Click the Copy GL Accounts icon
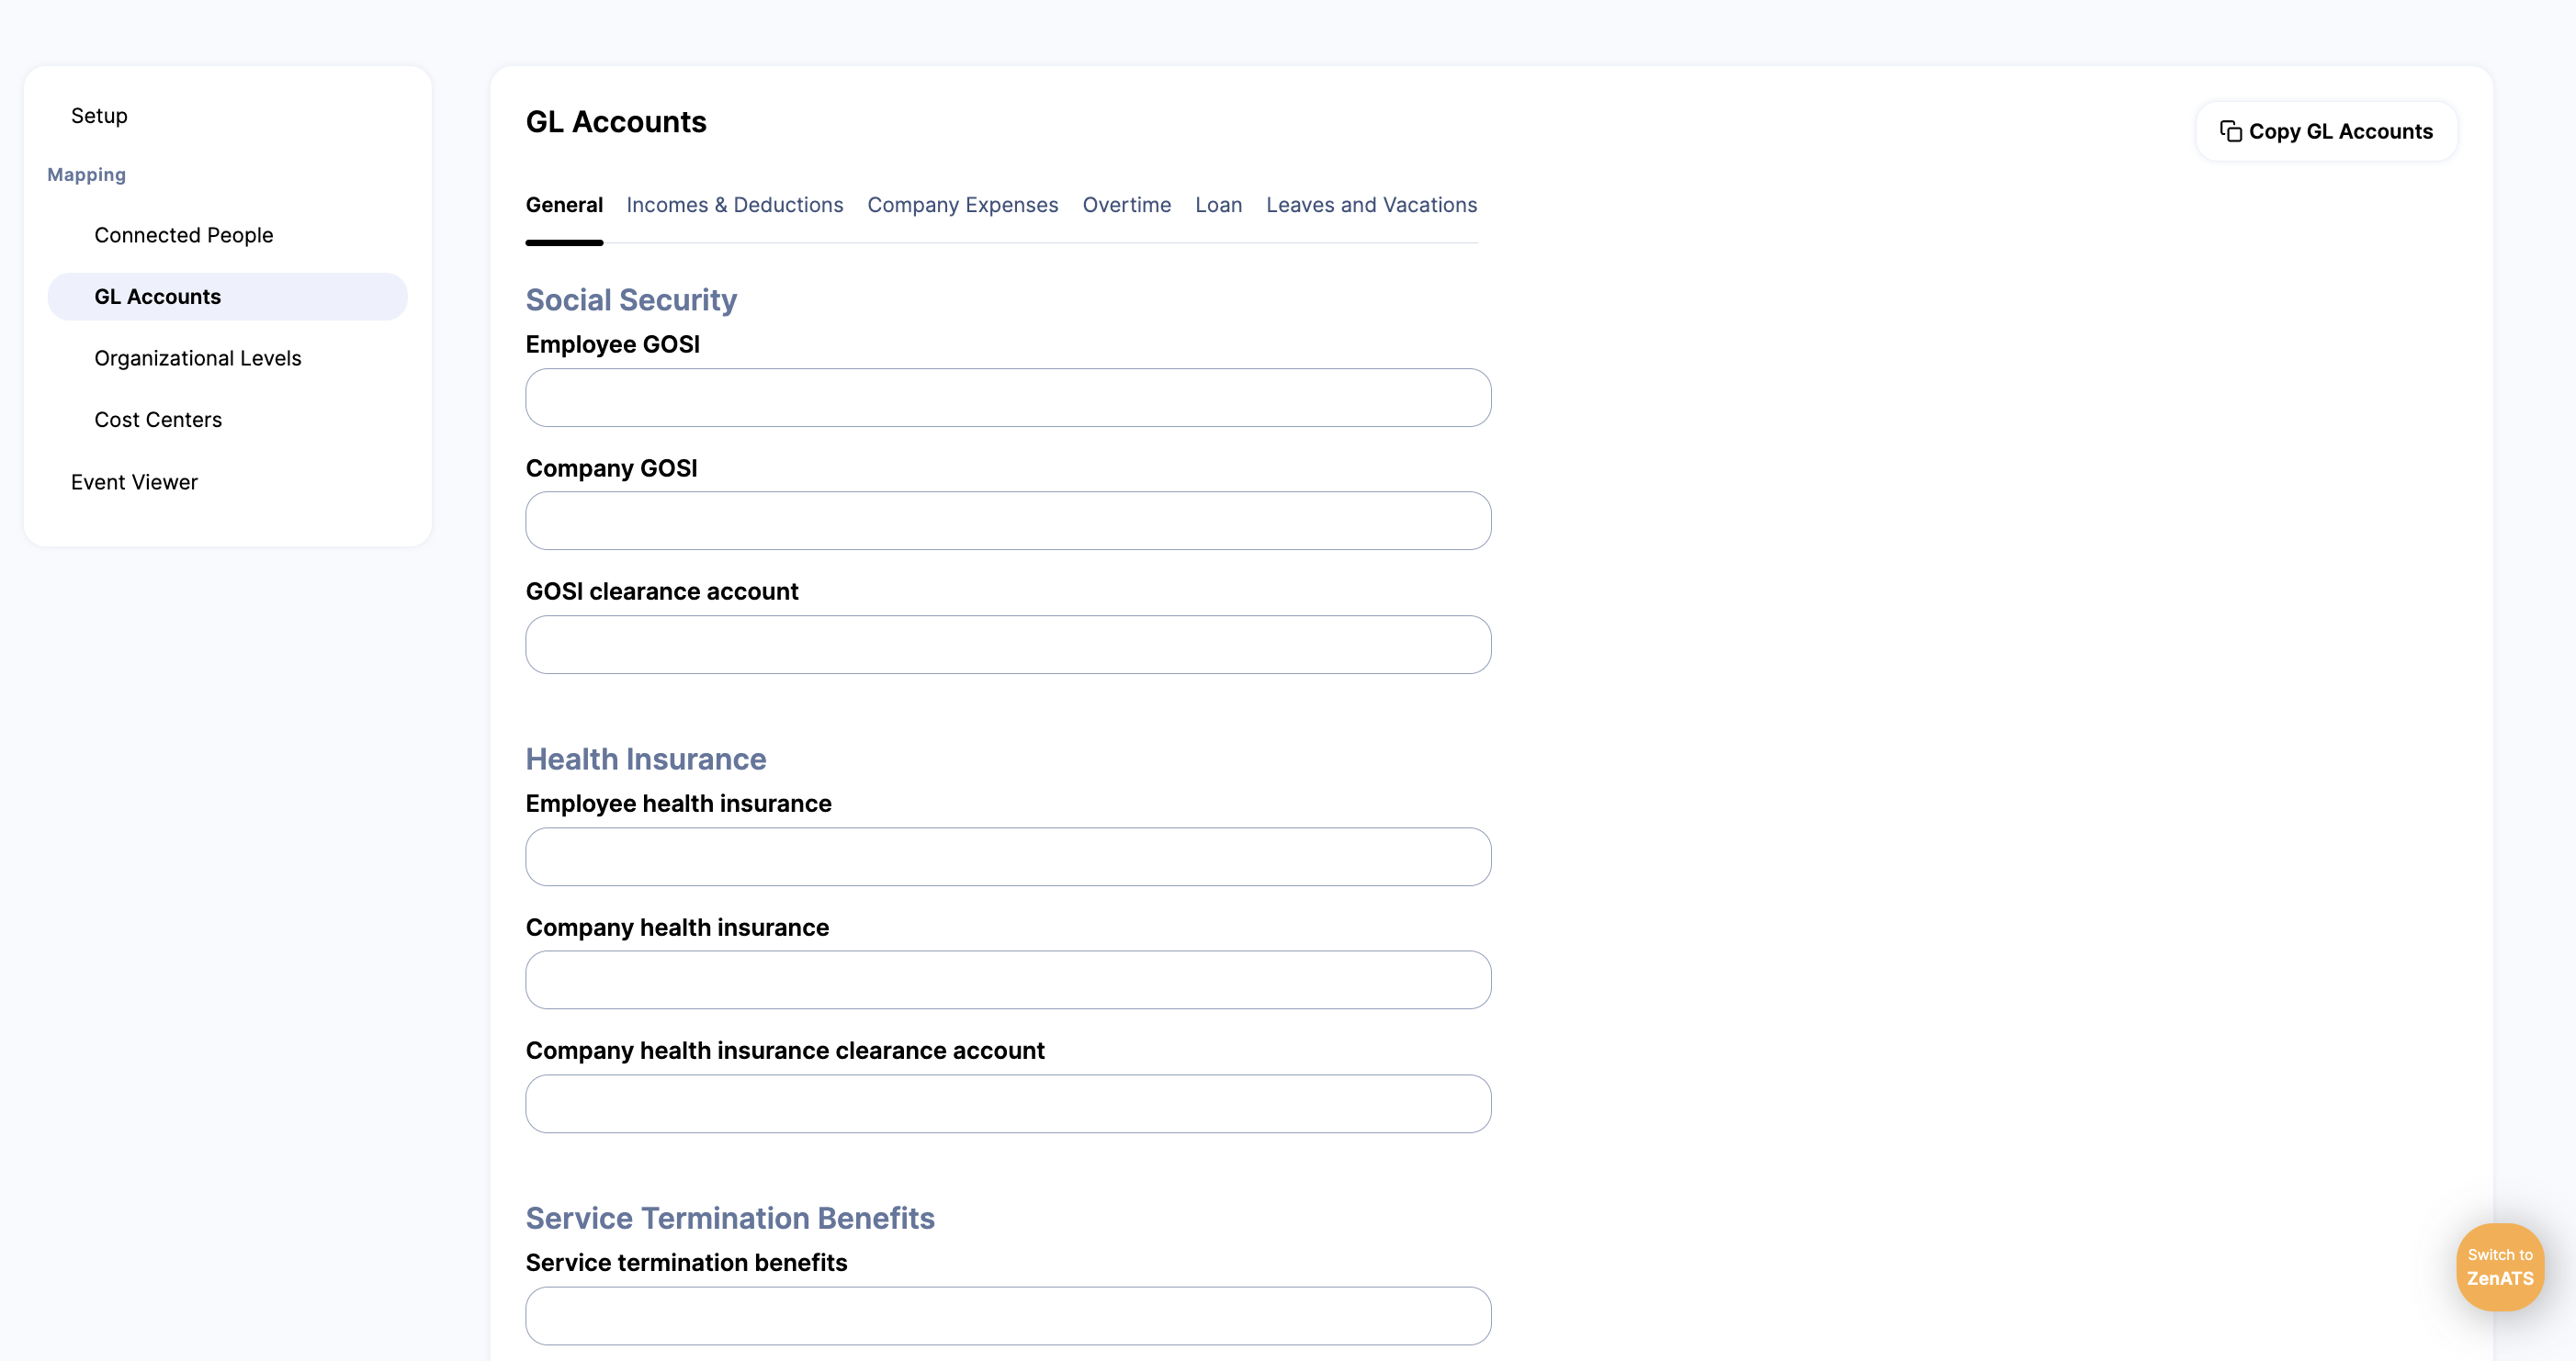2576x1361 pixels. 2230,131
